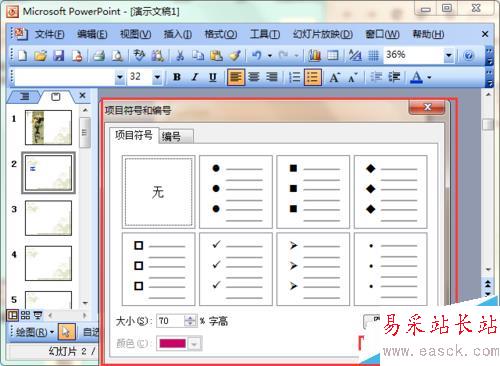Open the 工具 menu
This screenshot has height=366, width=500.
point(265,34)
